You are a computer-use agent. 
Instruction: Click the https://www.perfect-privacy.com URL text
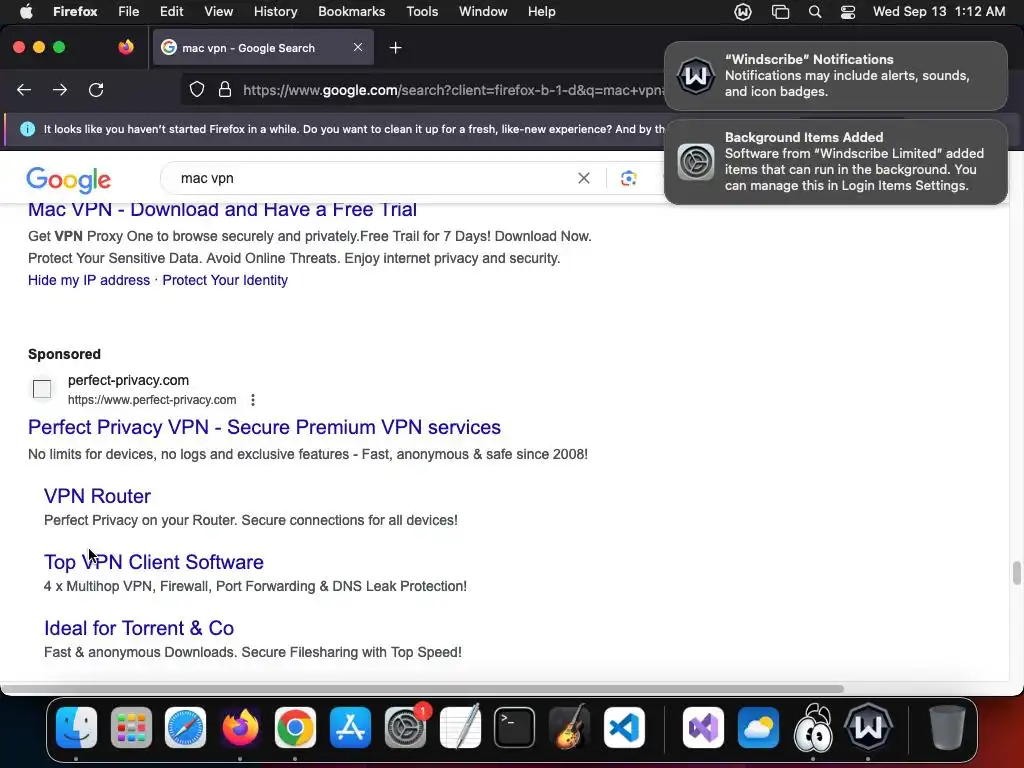pyautogui.click(x=152, y=400)
